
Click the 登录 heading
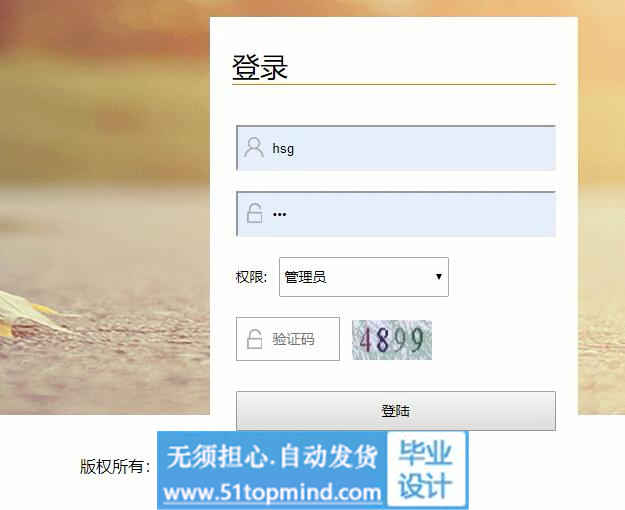pos(260,67)
